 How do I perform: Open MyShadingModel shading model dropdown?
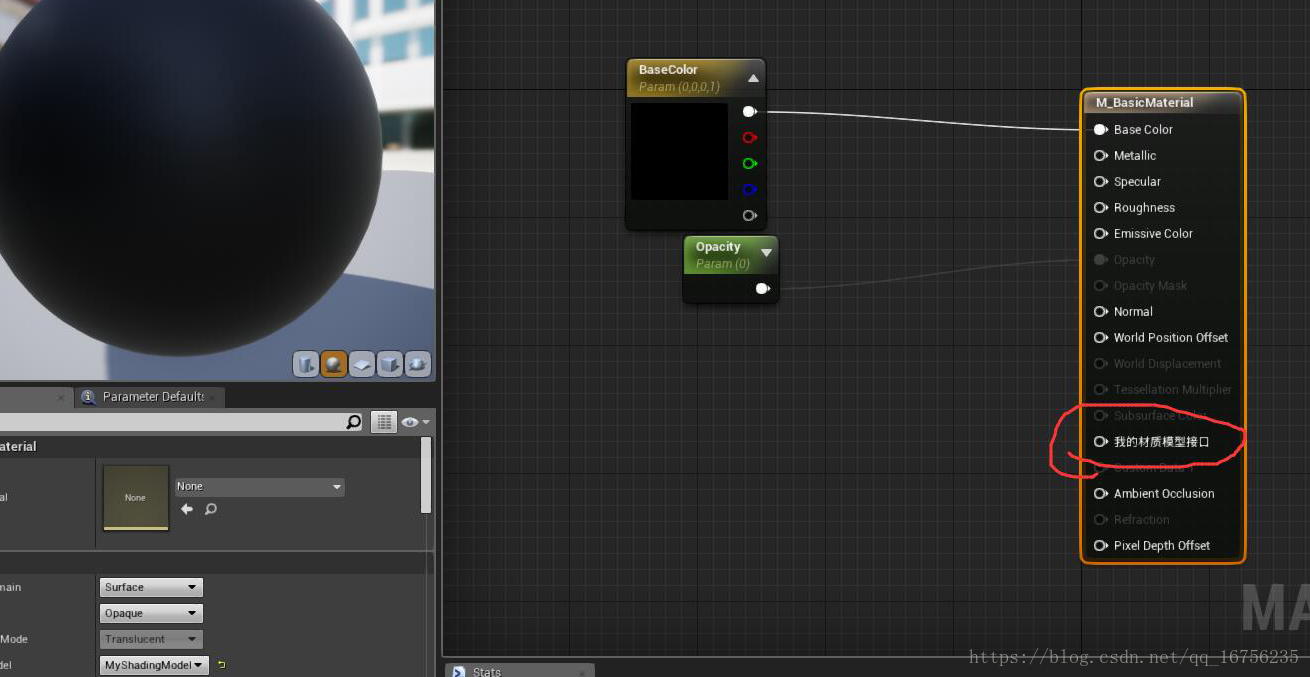click(154, 666)
